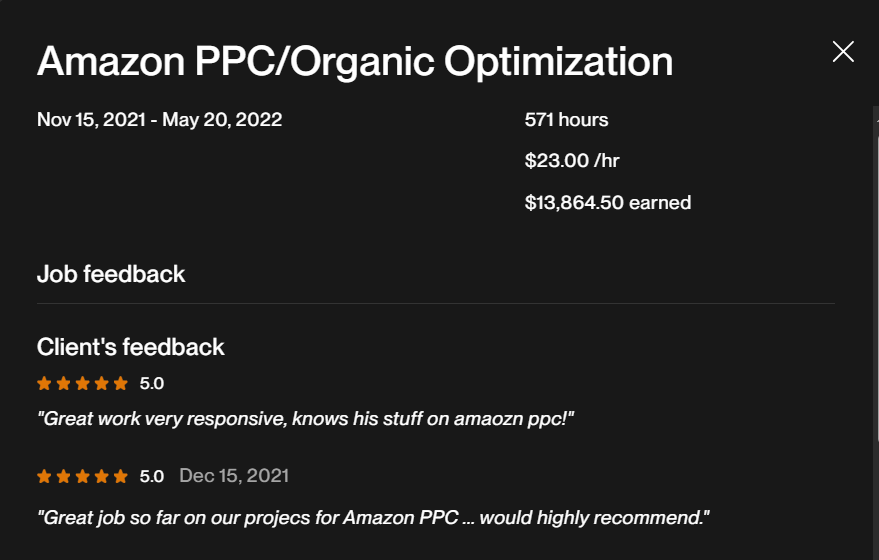
Task: Click the vertical scrollbar on the right edge
Action: click(x=875, y=300)
